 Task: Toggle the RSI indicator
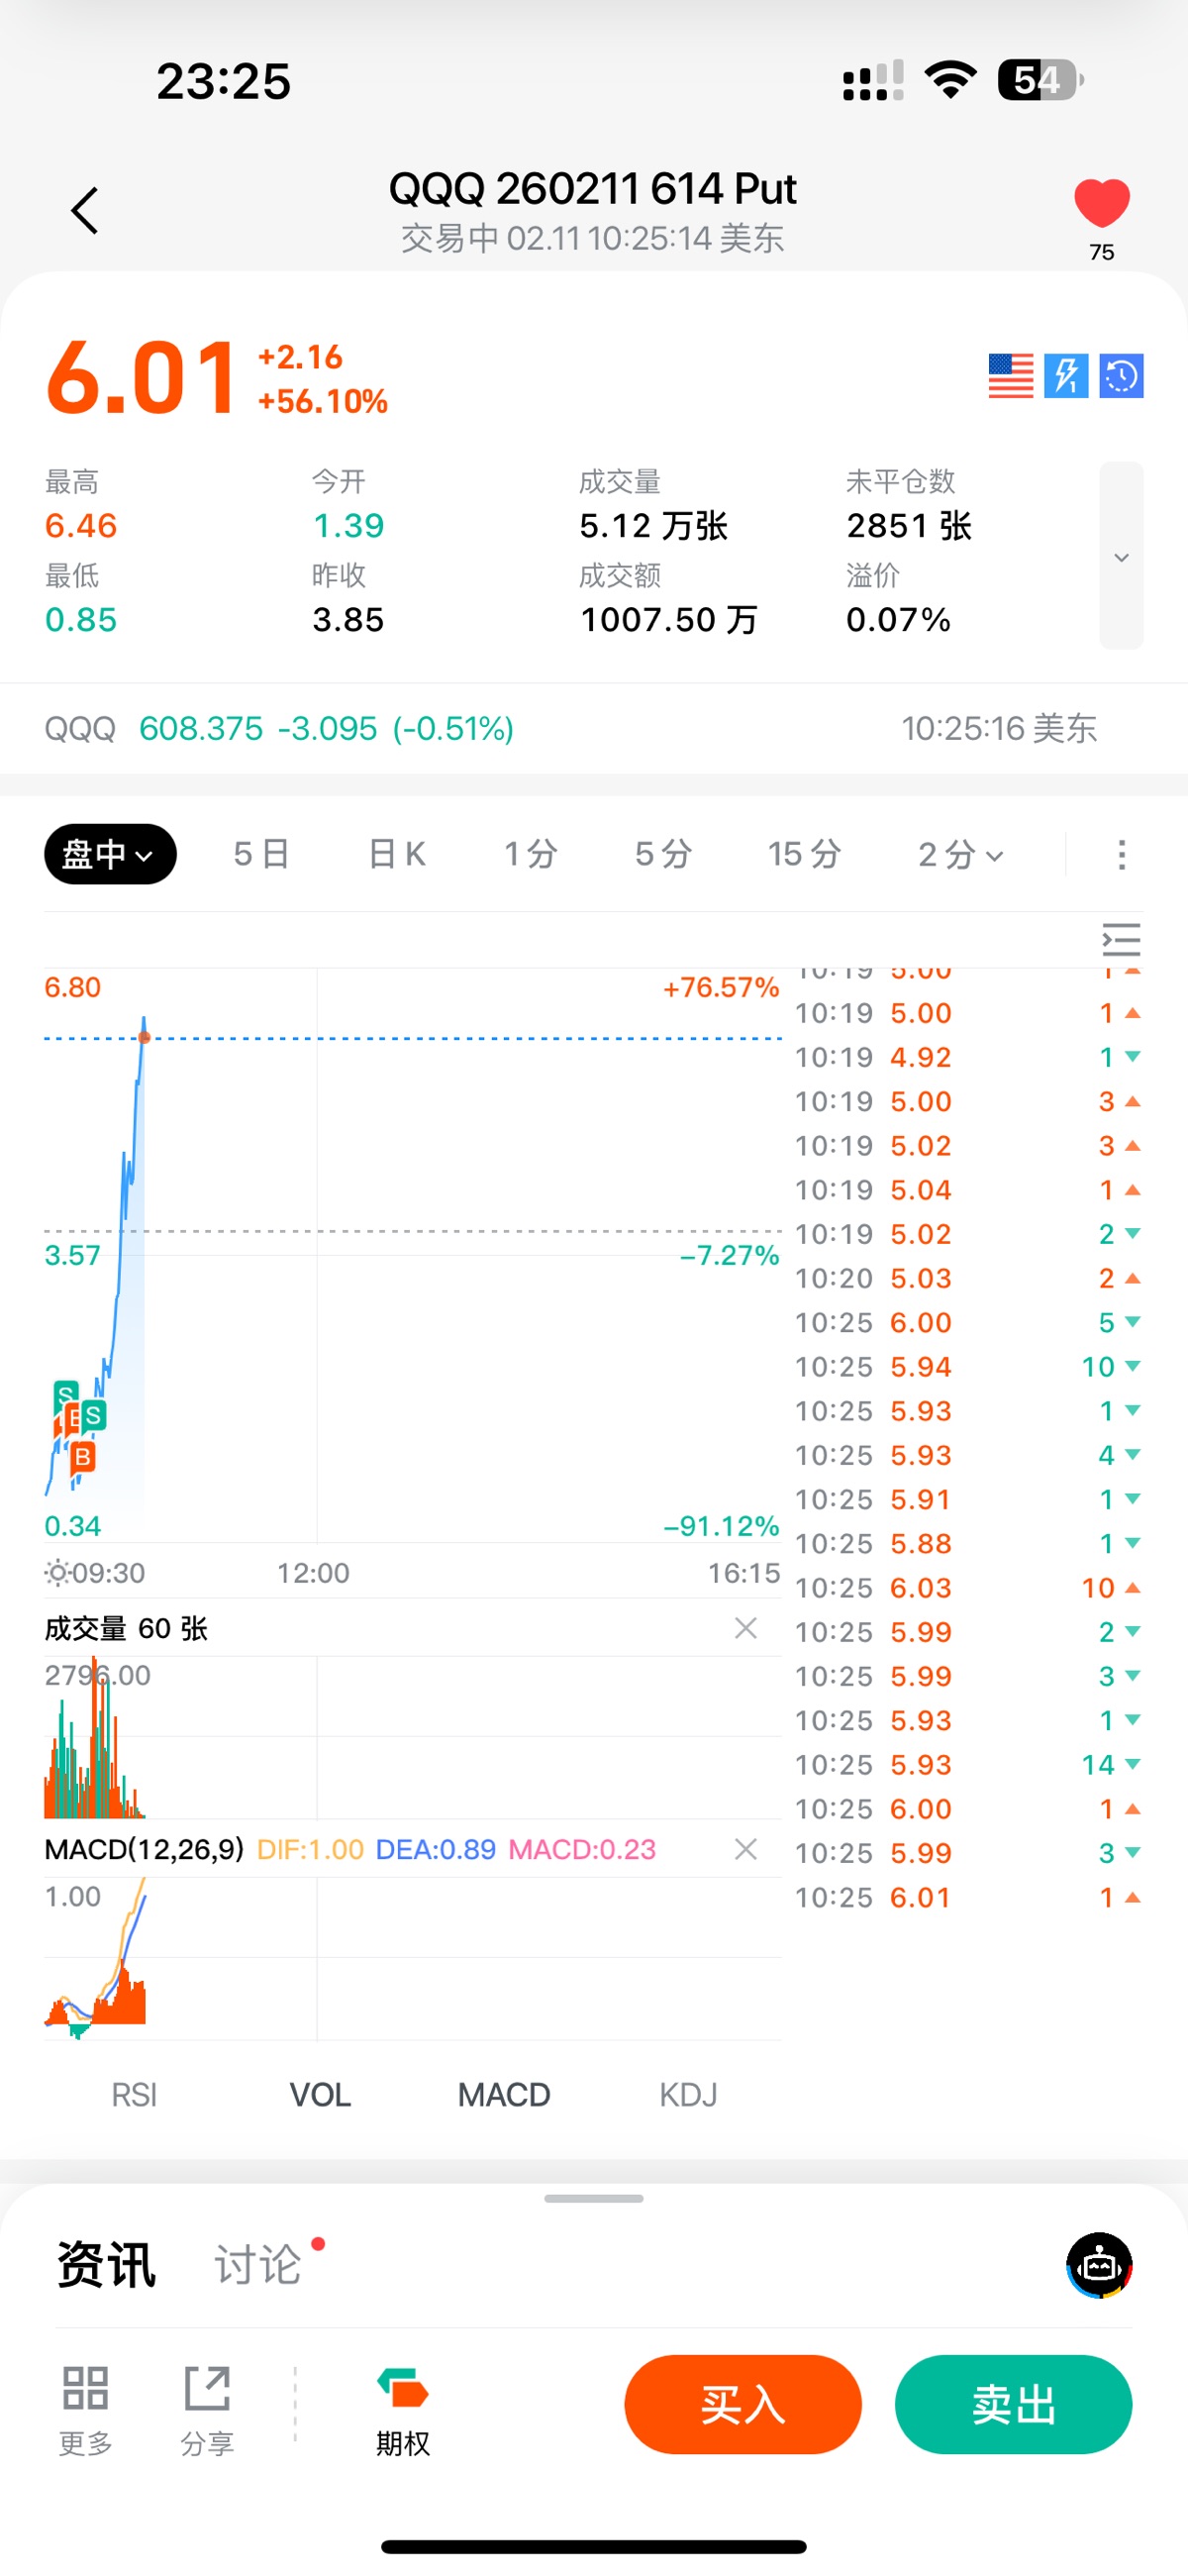point(134,2094)
